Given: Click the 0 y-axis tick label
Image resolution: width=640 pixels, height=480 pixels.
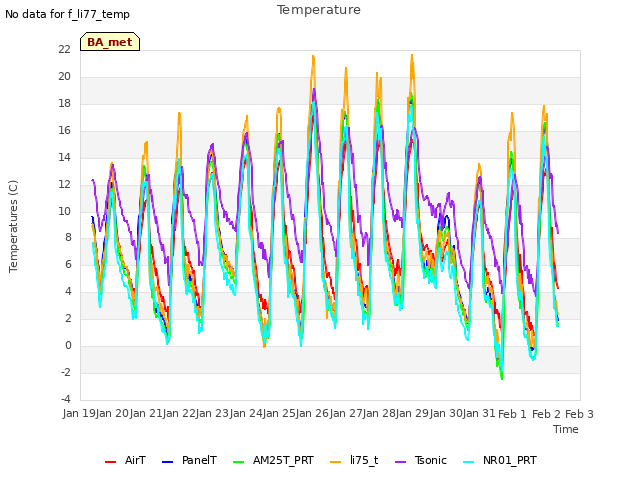Looking at the screenshot, I should (x=68, y=346).
